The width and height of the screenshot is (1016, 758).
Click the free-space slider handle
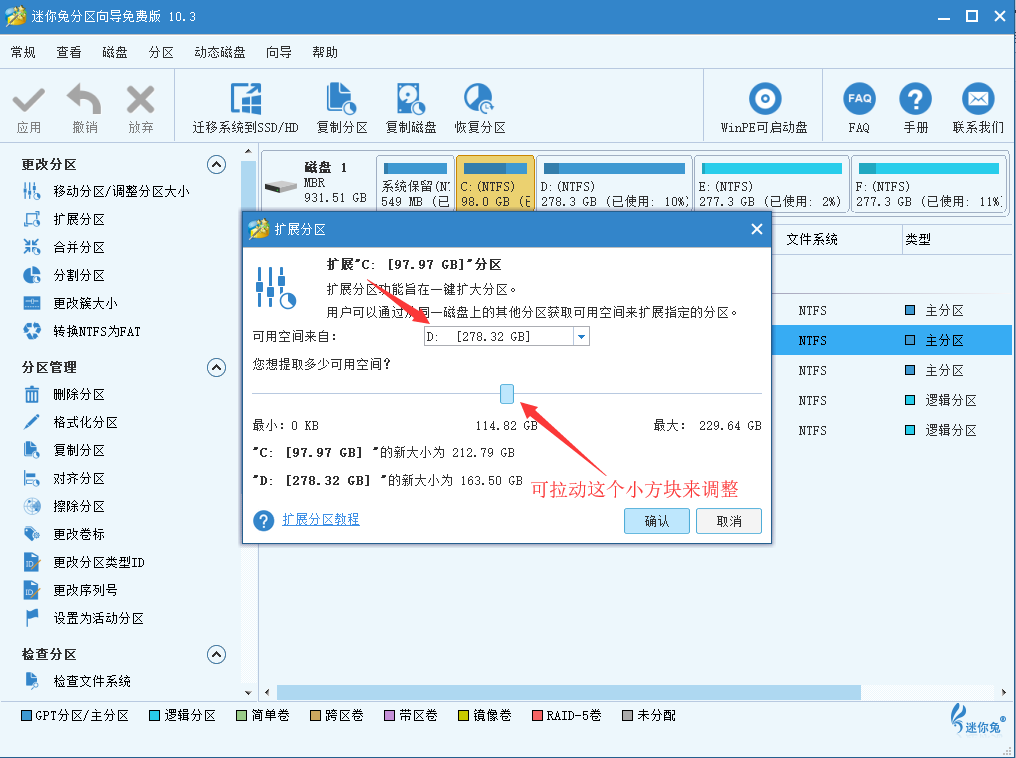(507, 393)
